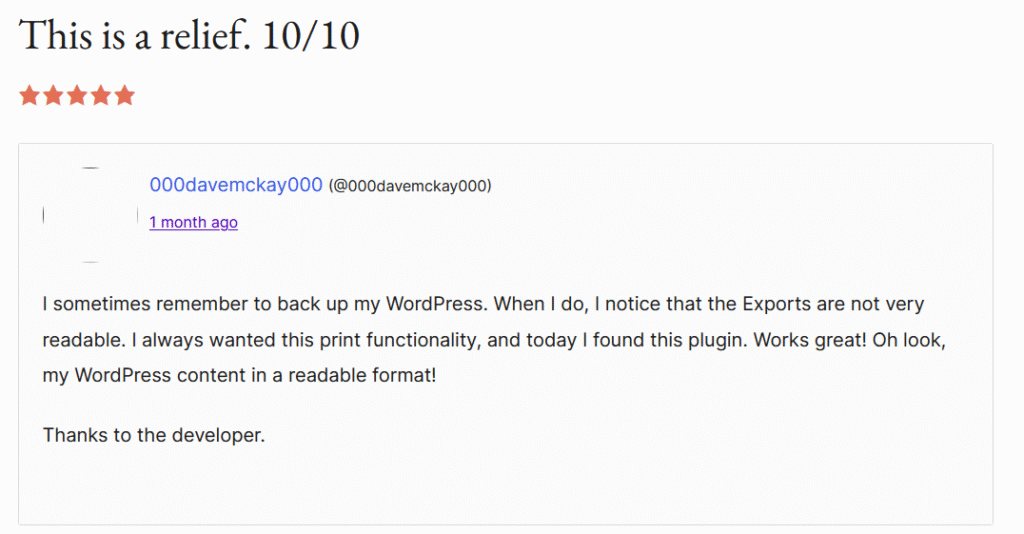The height and width of the screenshot is (534, 1024).
Task: Click "10/10" in the review heading
Action: 313,36
